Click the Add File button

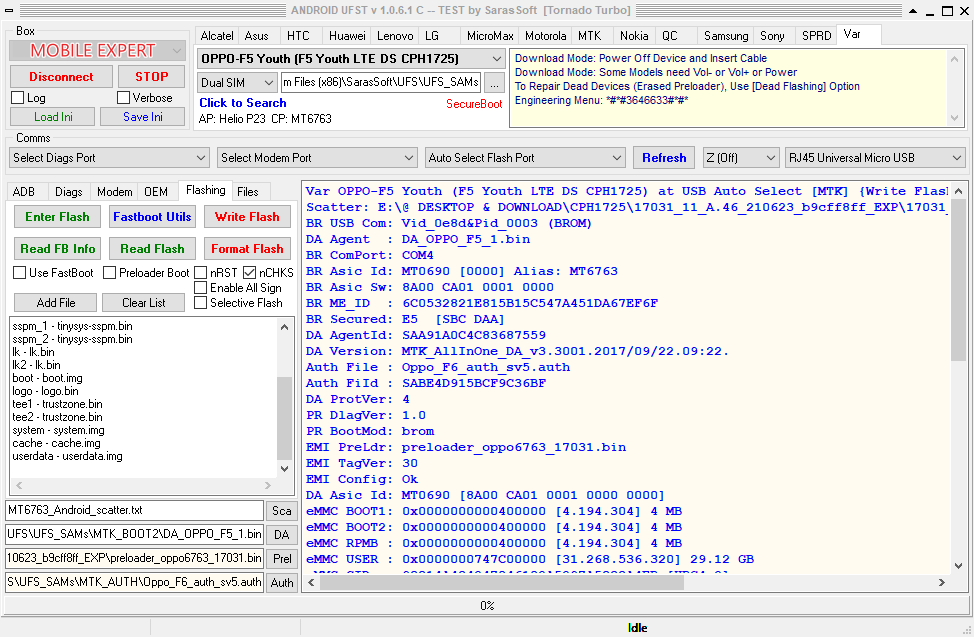click(x=56, y=303)
